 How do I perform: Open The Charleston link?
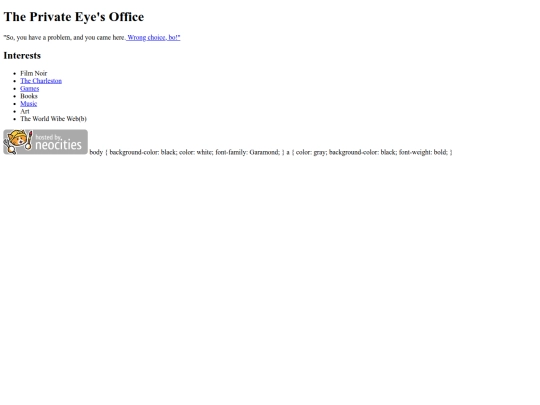click(41, 81)
